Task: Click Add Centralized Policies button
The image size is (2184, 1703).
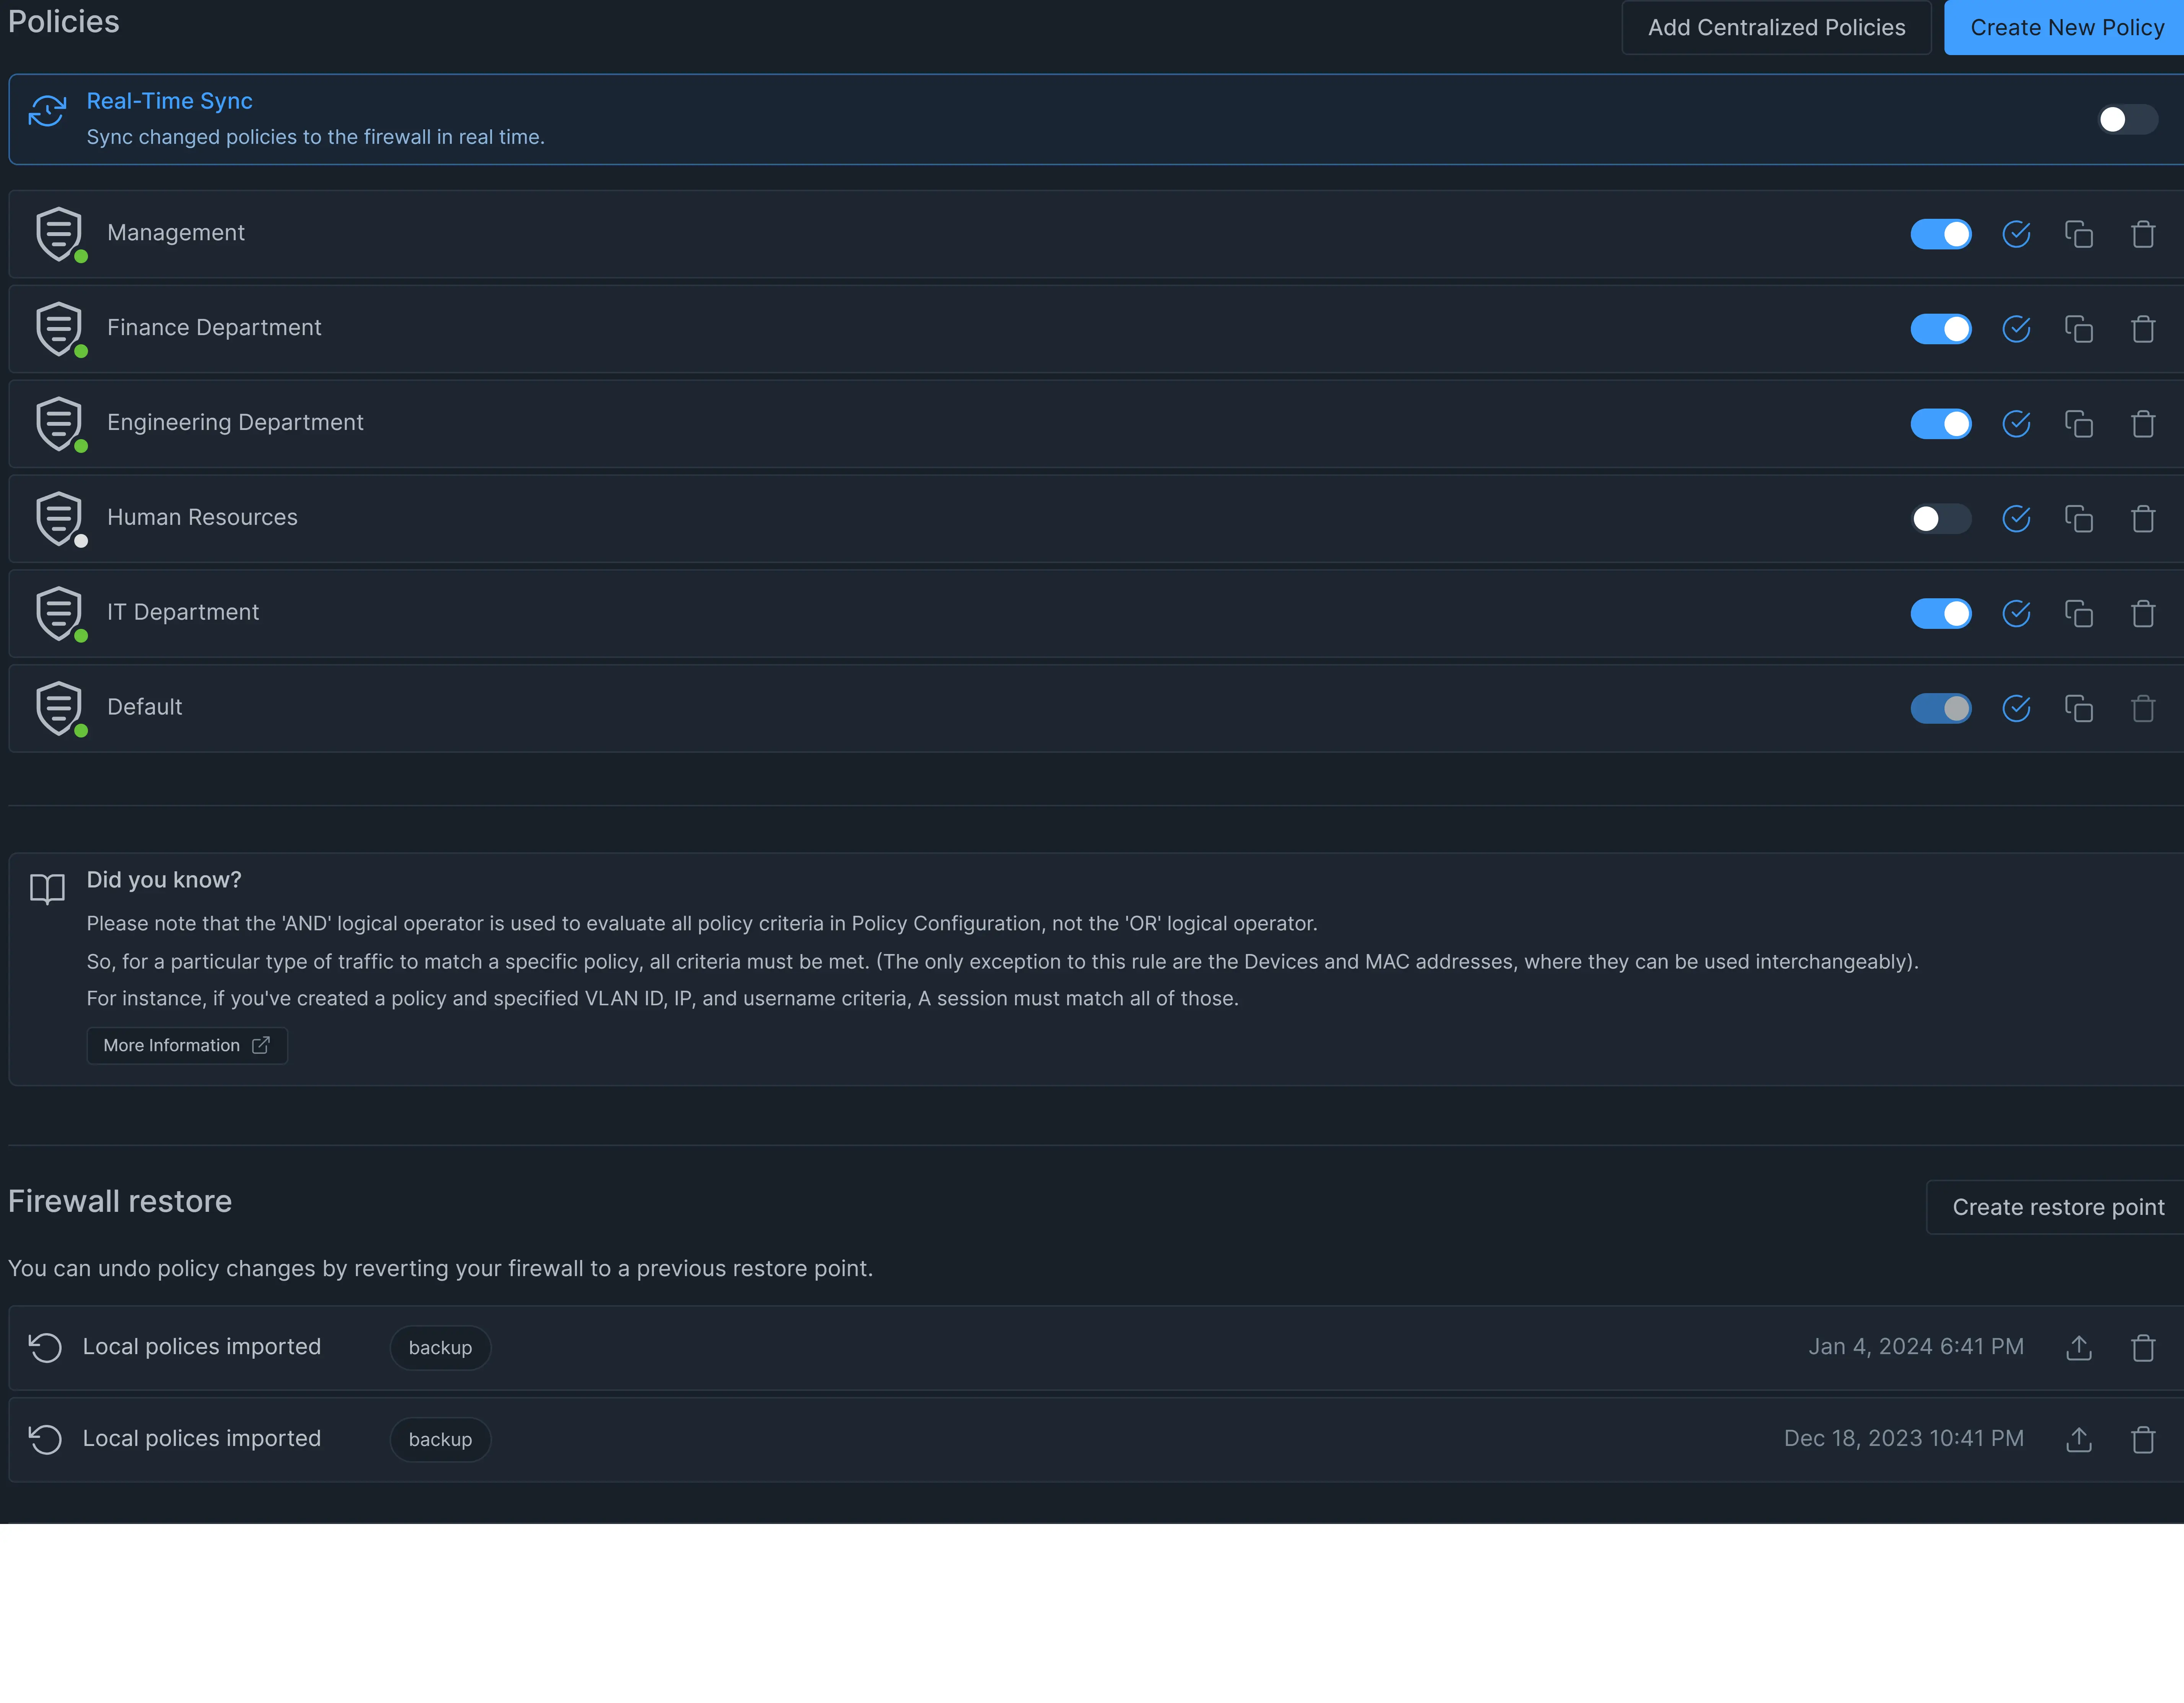Action: (x=1776, y=28)
